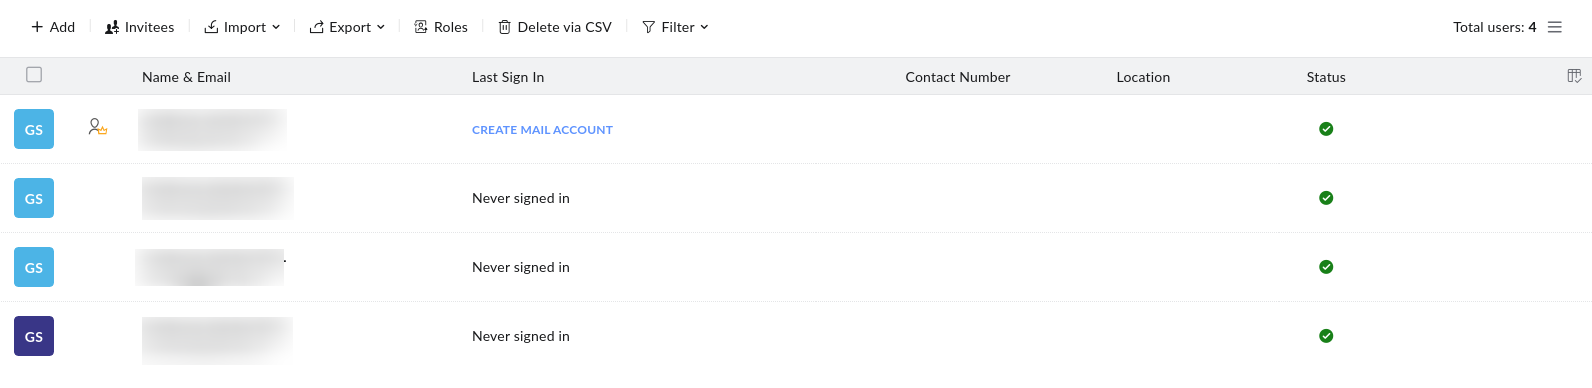Open the Filter dropdown
Viewport: 1592px width, 388px height.
click(675, 27)
